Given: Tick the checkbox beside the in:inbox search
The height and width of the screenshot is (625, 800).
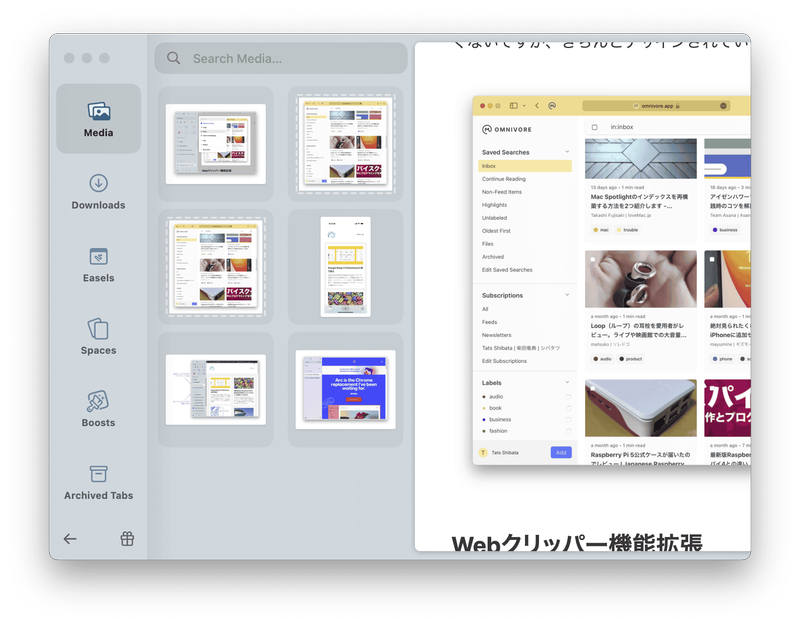Looking at the screenshot, I should (x=594, y=127).
